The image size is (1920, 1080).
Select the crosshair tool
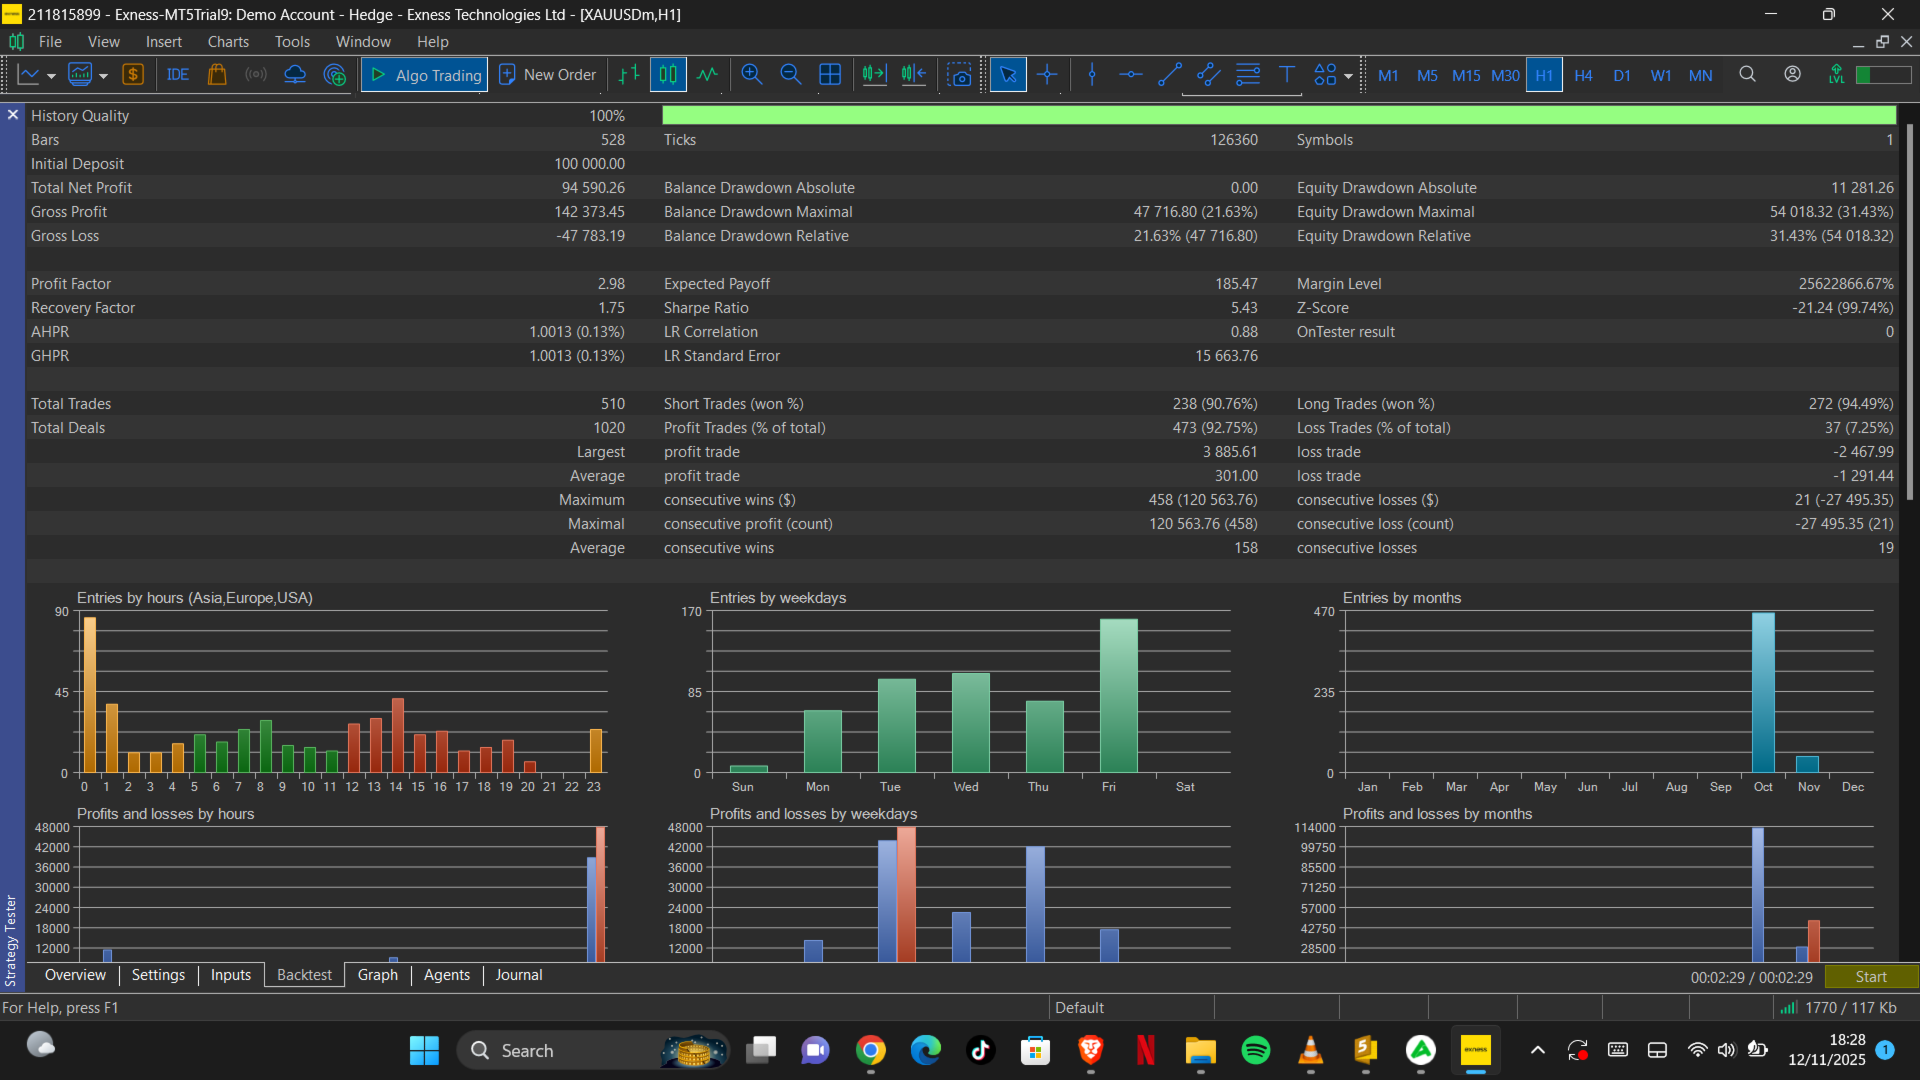(1047, 75)
